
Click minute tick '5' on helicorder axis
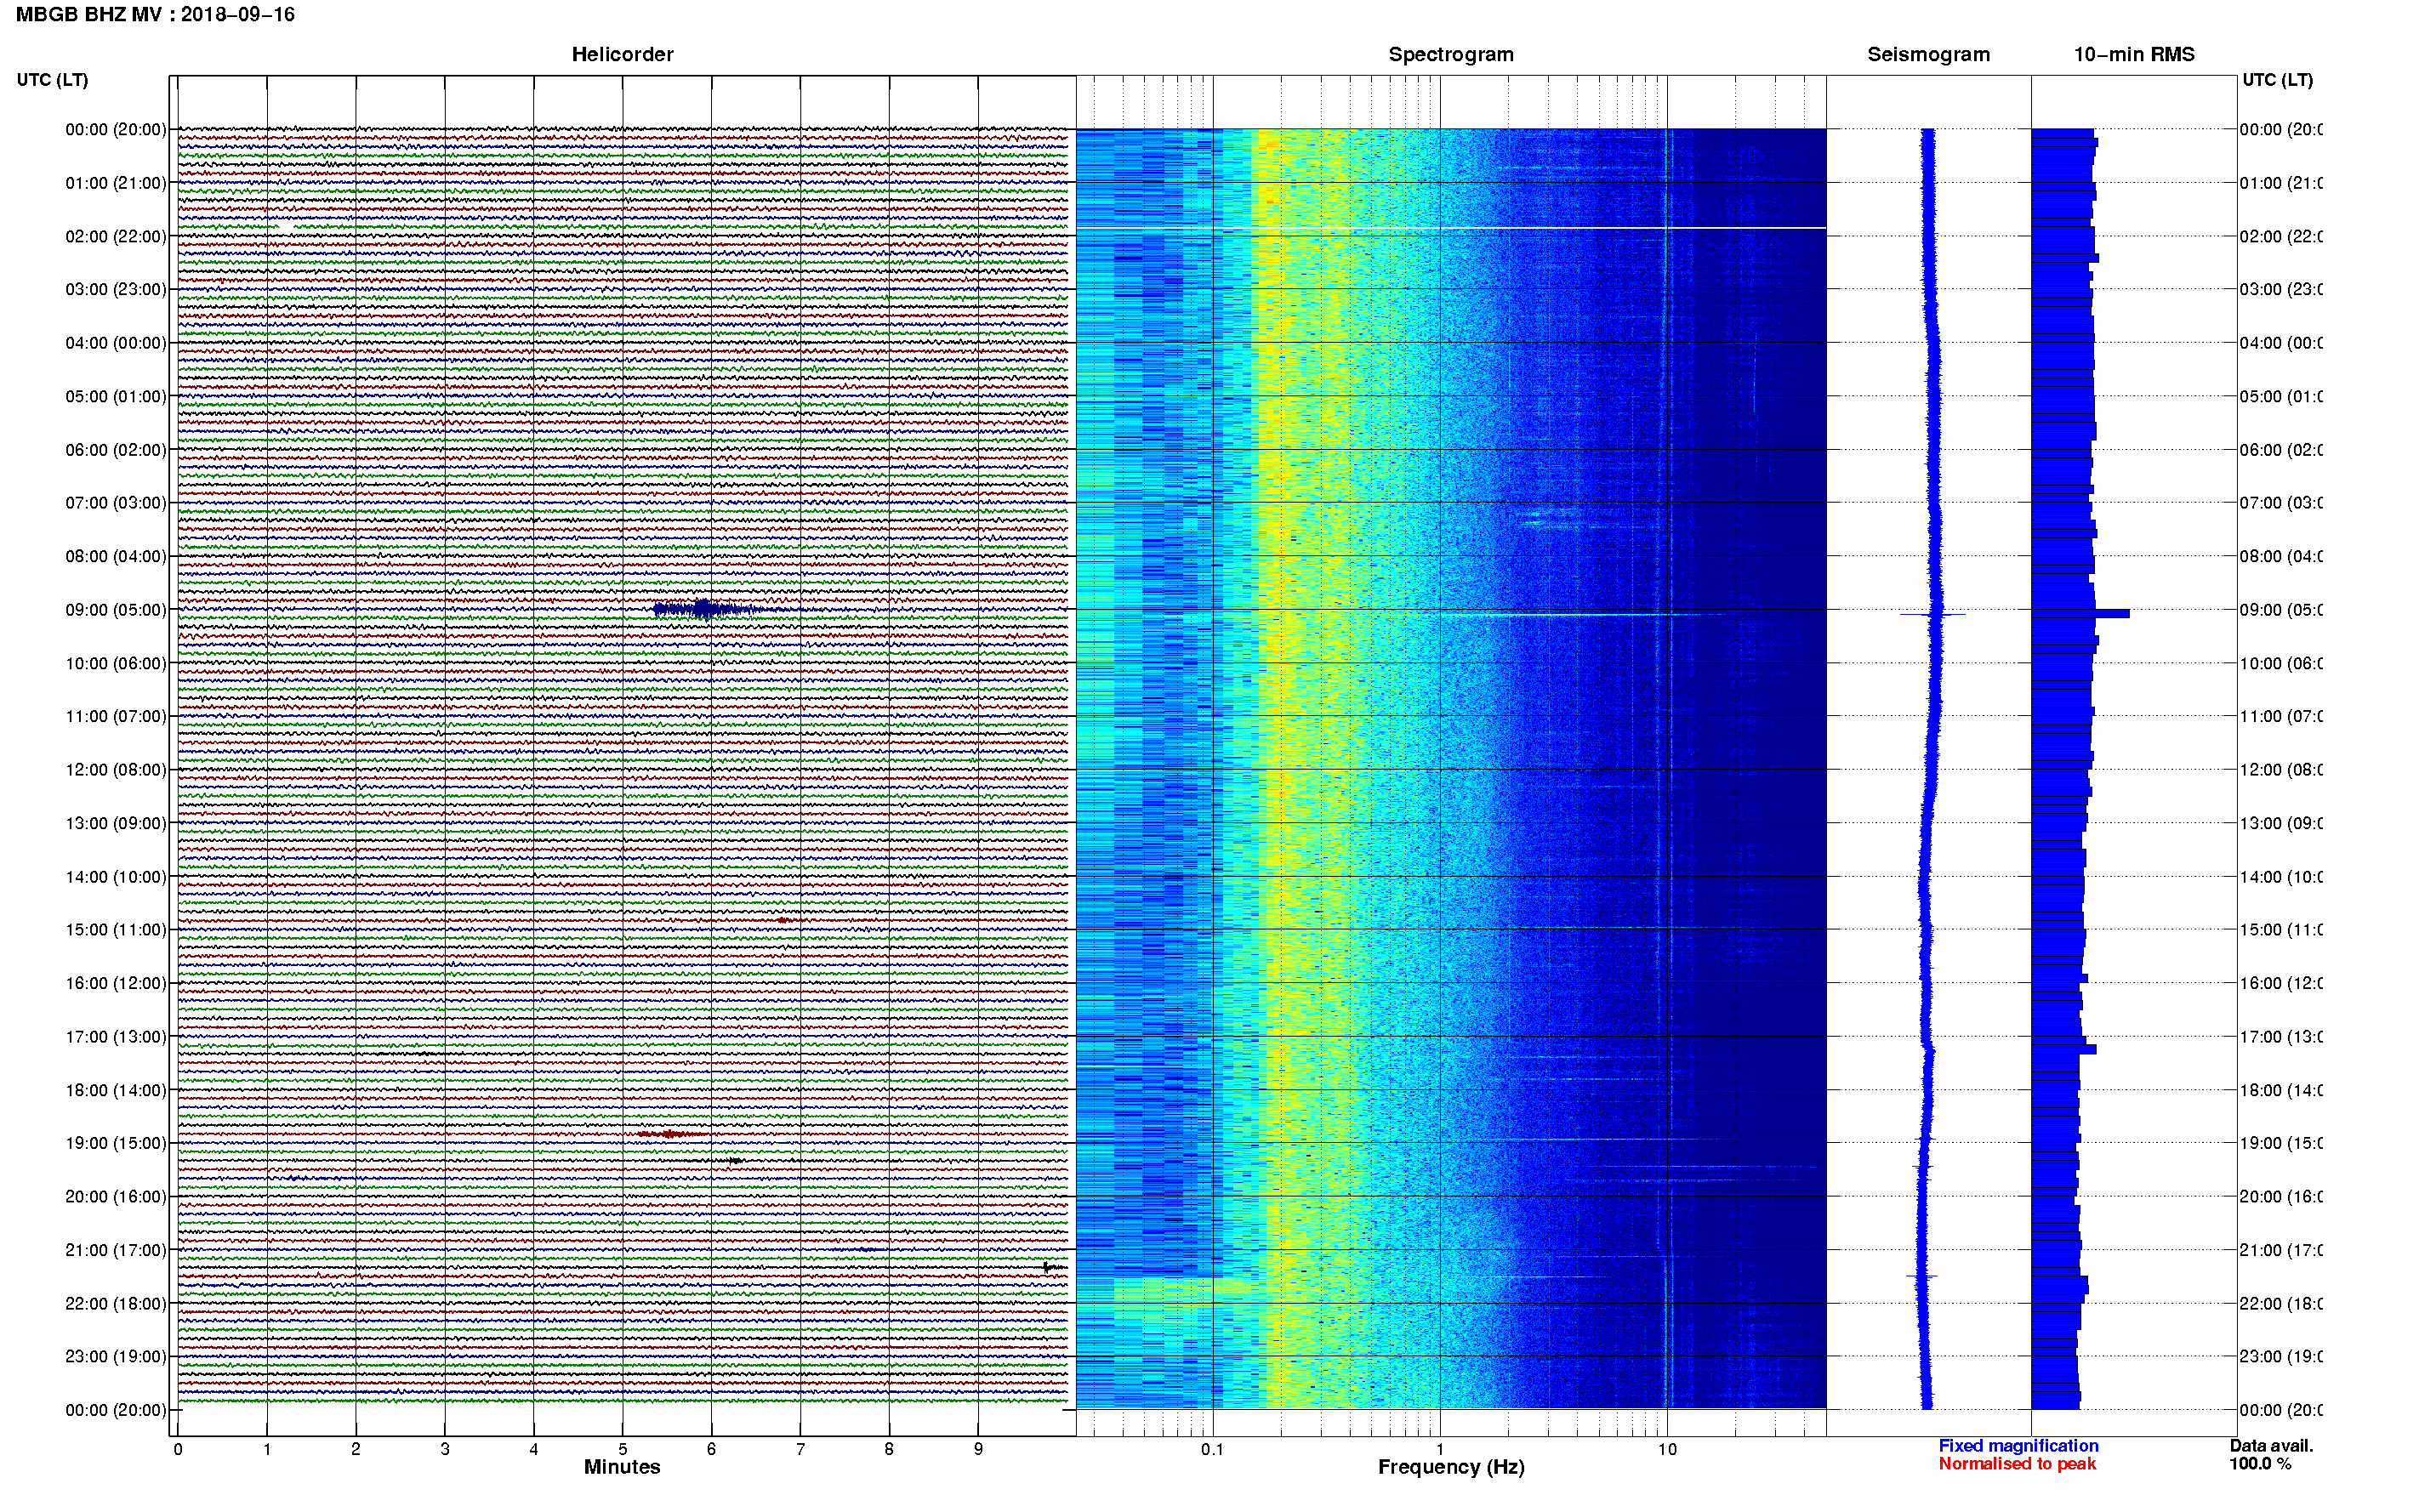[x=622, y=1449]
